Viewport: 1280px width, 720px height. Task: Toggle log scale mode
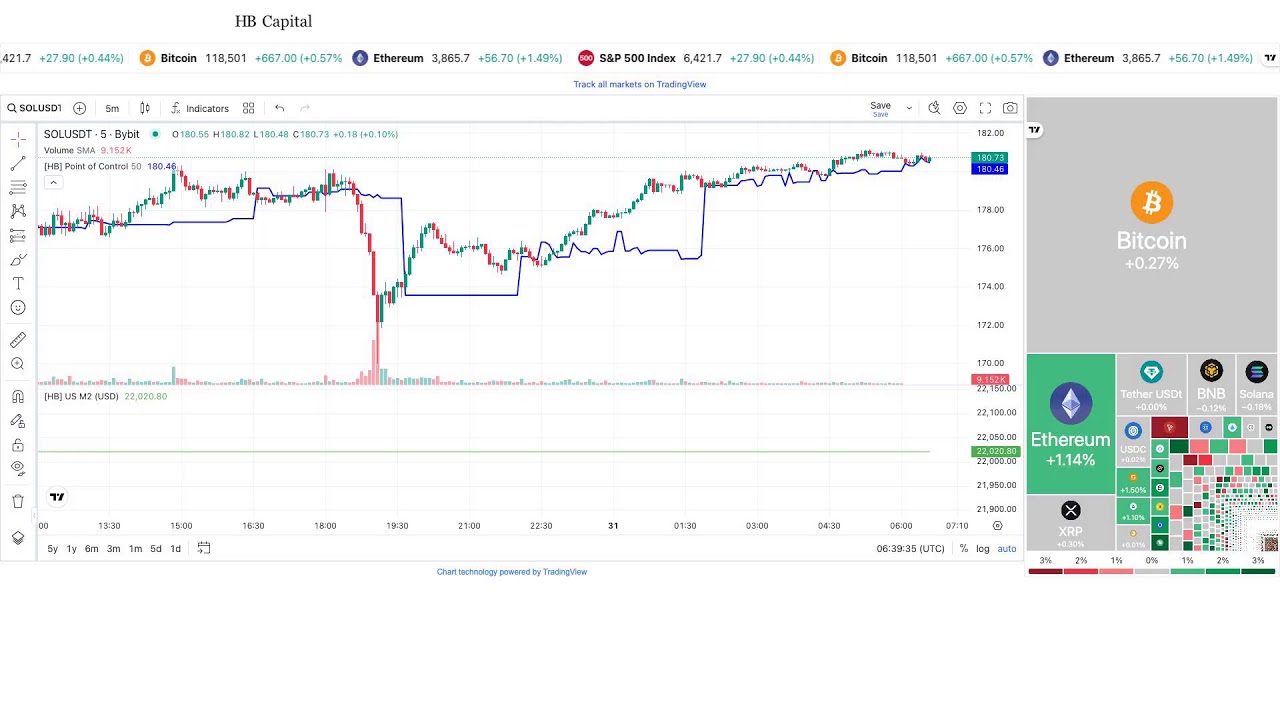point(983,549)
